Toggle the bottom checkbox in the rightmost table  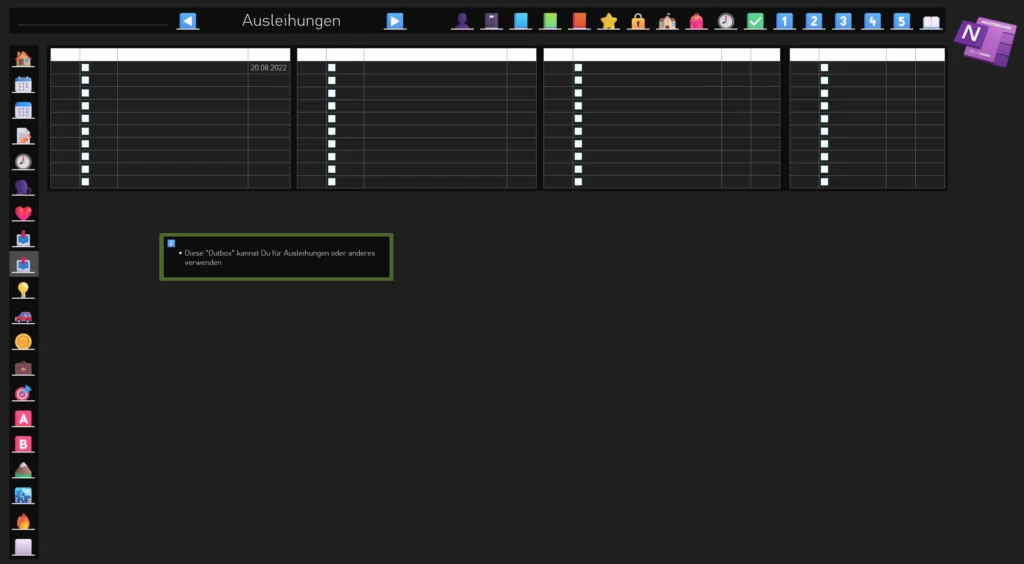point(824,182)
